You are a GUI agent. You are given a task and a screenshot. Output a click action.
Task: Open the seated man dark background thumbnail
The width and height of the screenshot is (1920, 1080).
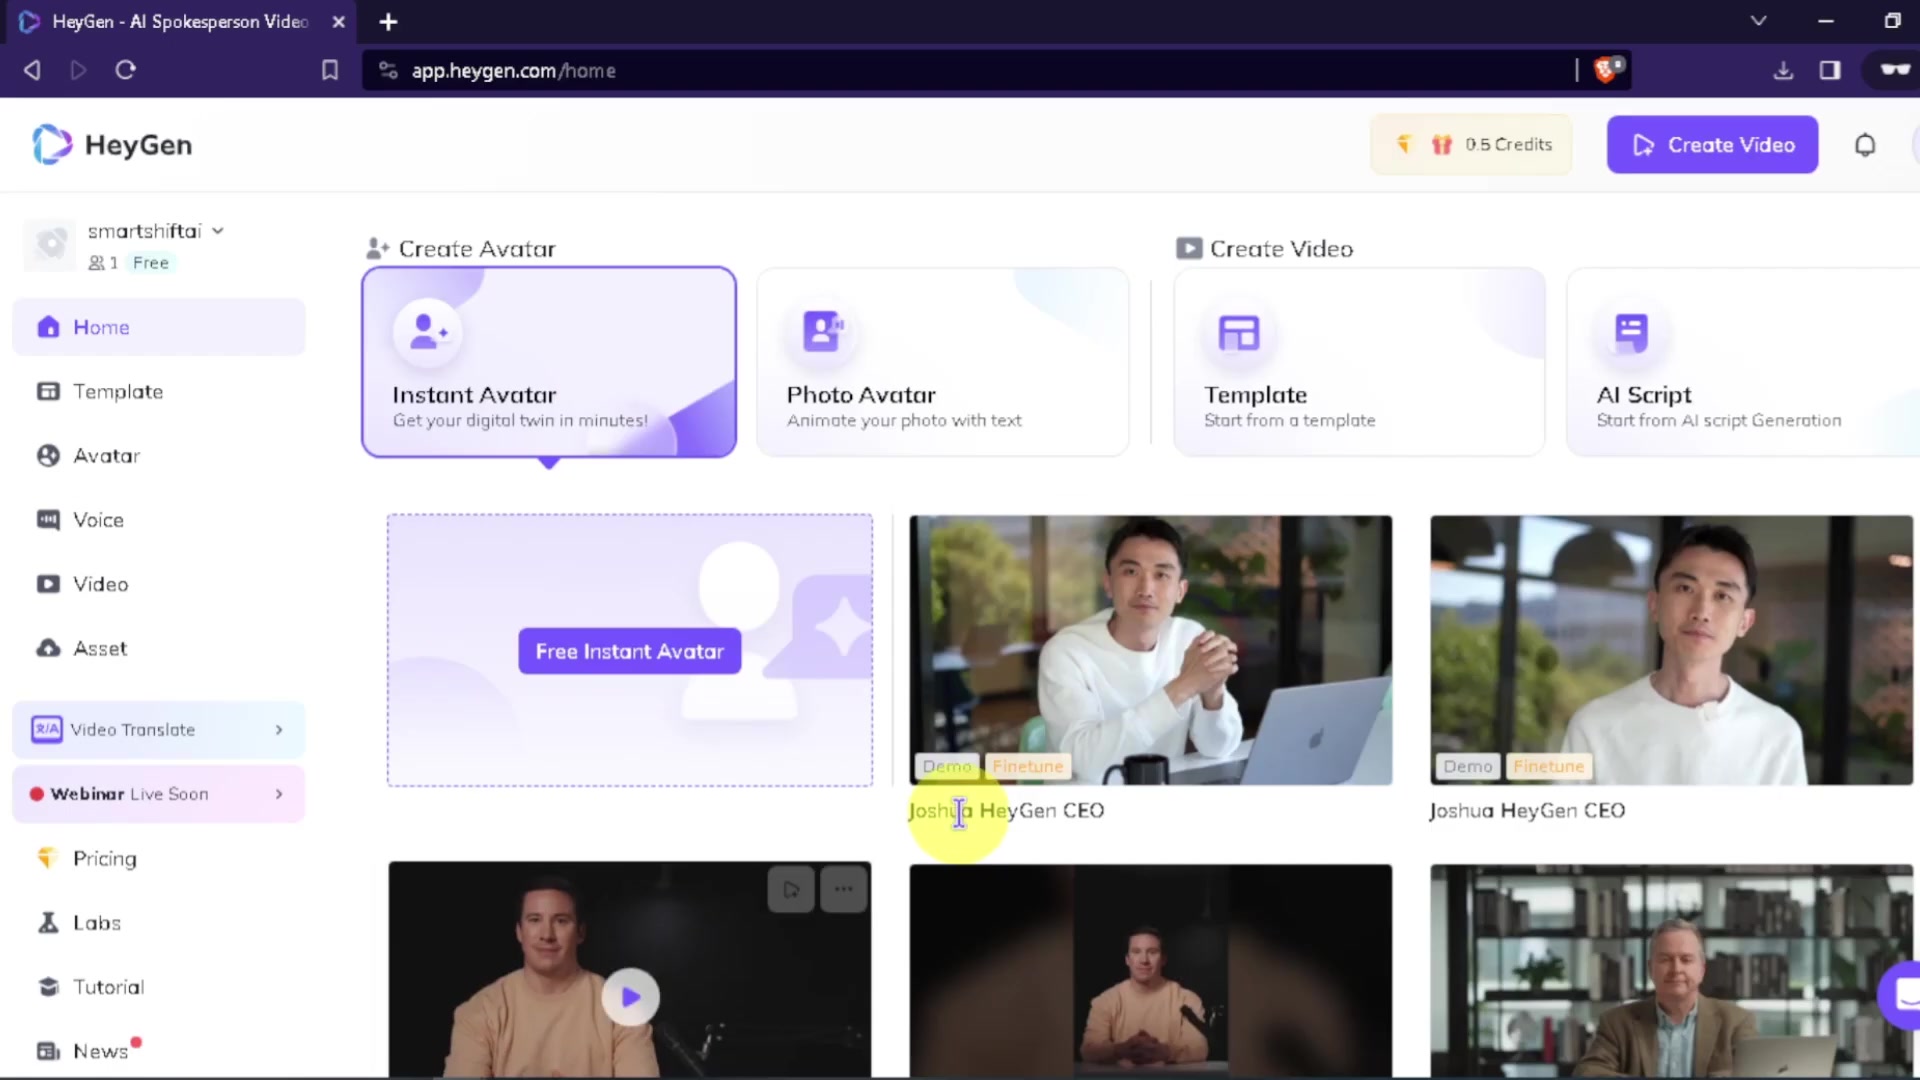(x=1150, y=971)
